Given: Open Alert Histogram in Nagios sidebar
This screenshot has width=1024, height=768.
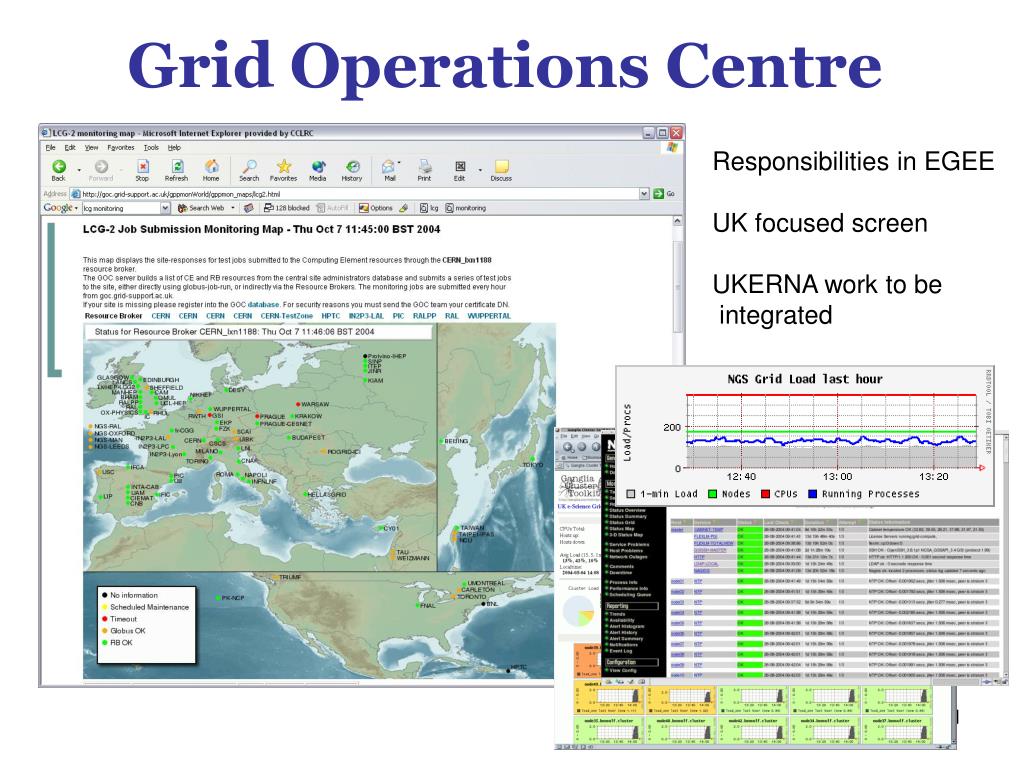Looking at the screenshot, I should pyautogui.click(x=626, y=626).
